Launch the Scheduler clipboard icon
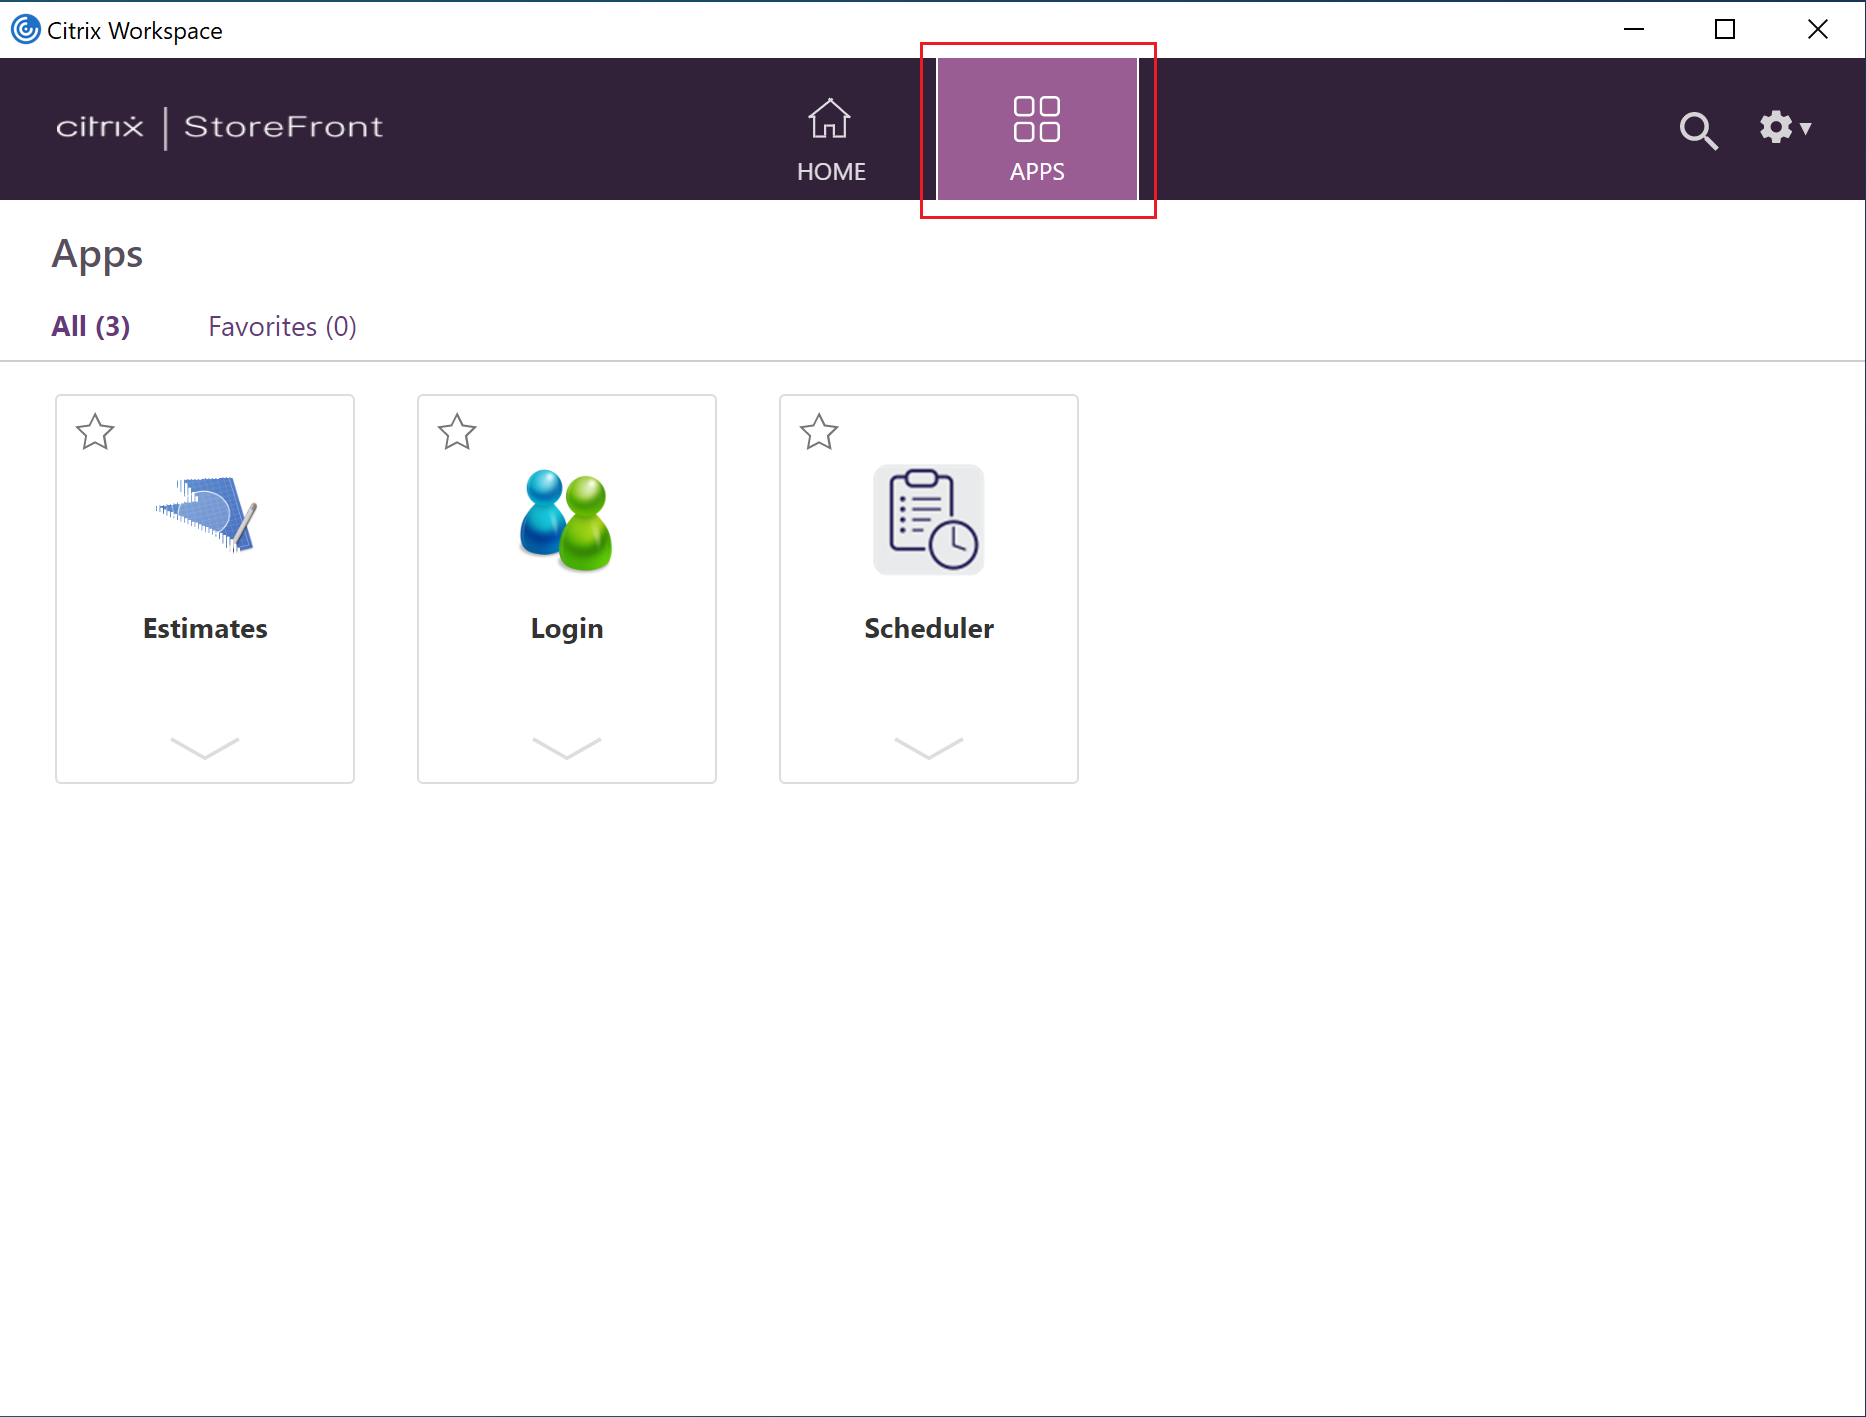 click(x=928, y=520)
